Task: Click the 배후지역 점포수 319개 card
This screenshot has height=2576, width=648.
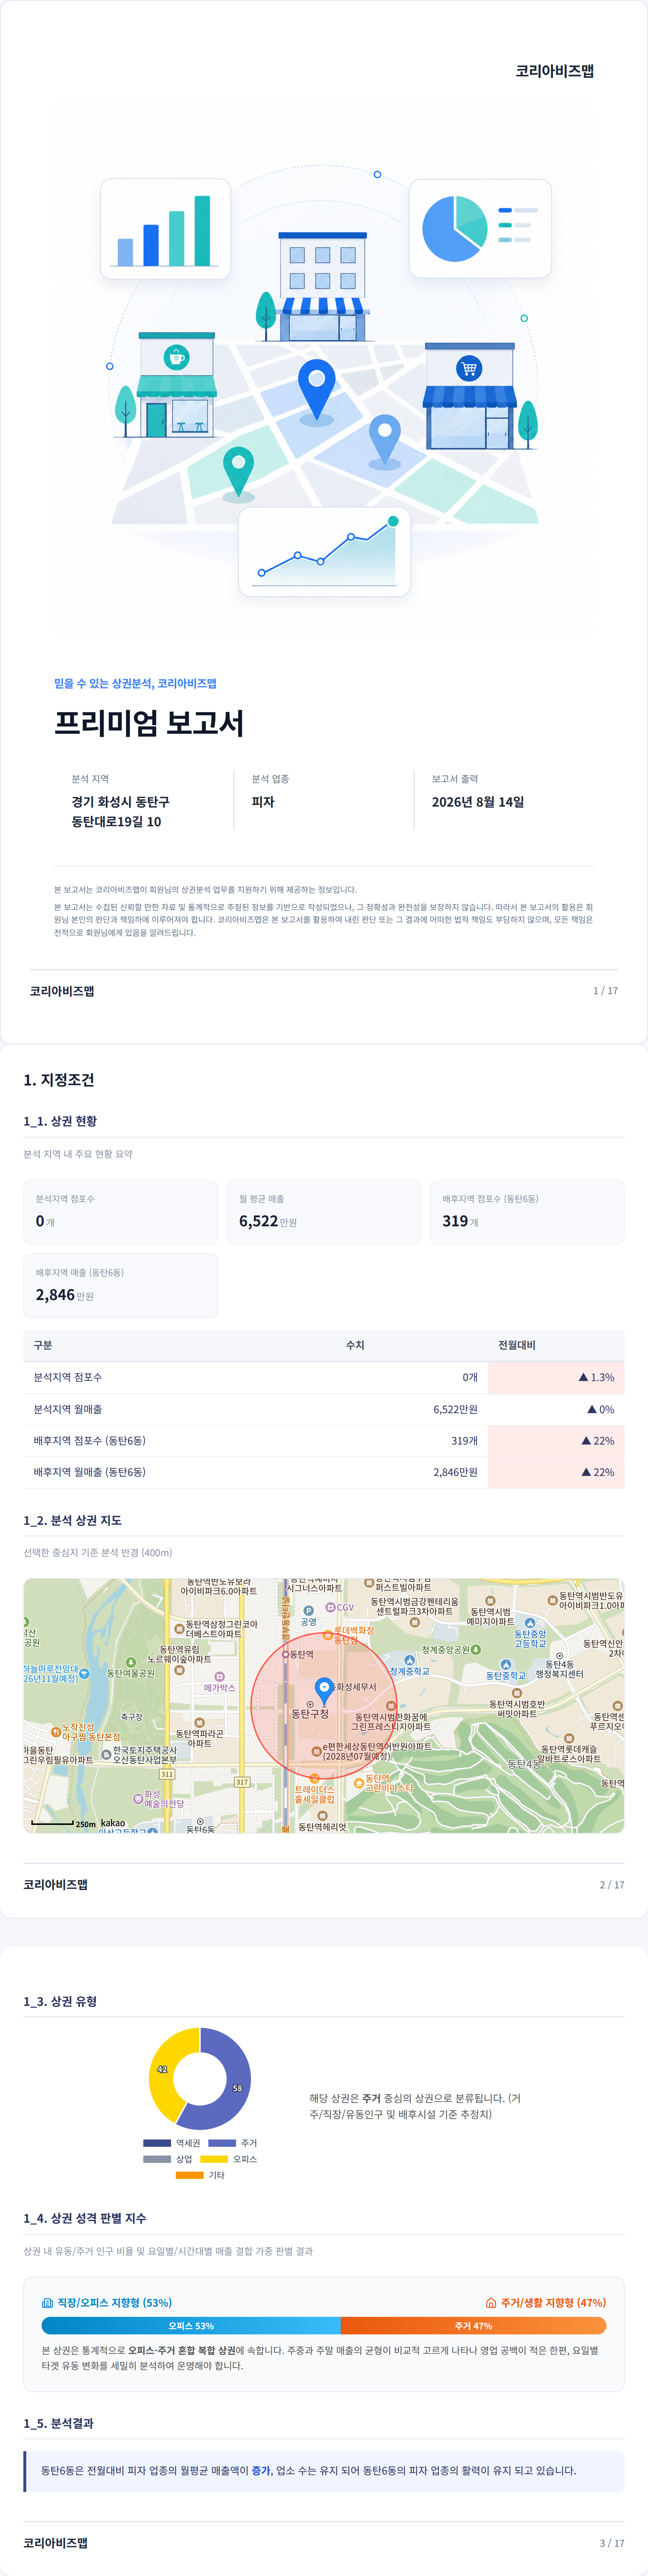Action: coord(527,1212)
